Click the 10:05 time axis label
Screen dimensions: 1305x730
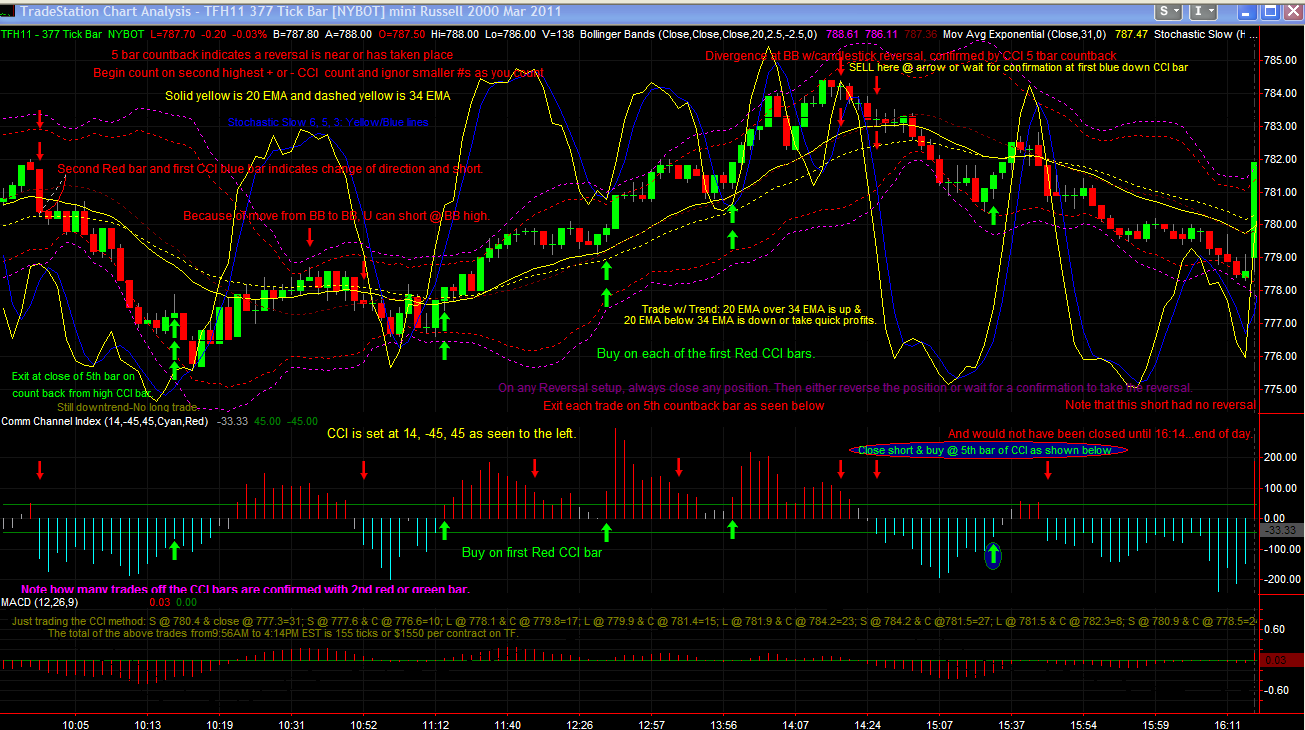[x=75, y=724]
